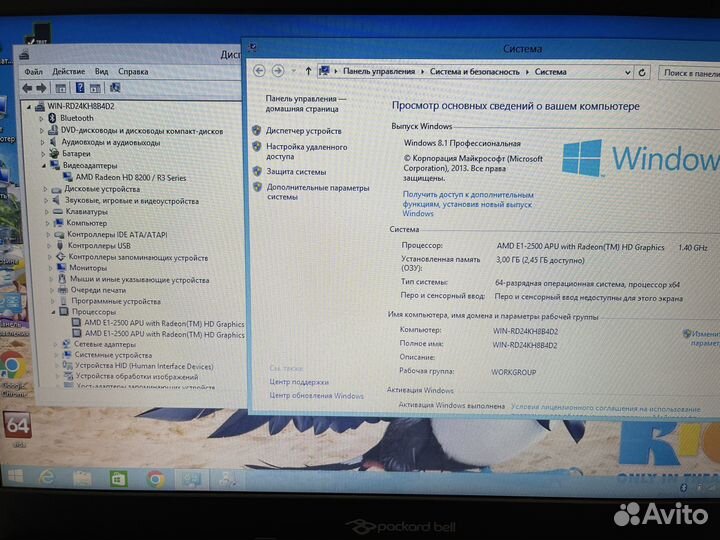The image size is (720, 540).
Task: Click the scan hardware changes toolbar icon
Action: (x=115, y=88)
